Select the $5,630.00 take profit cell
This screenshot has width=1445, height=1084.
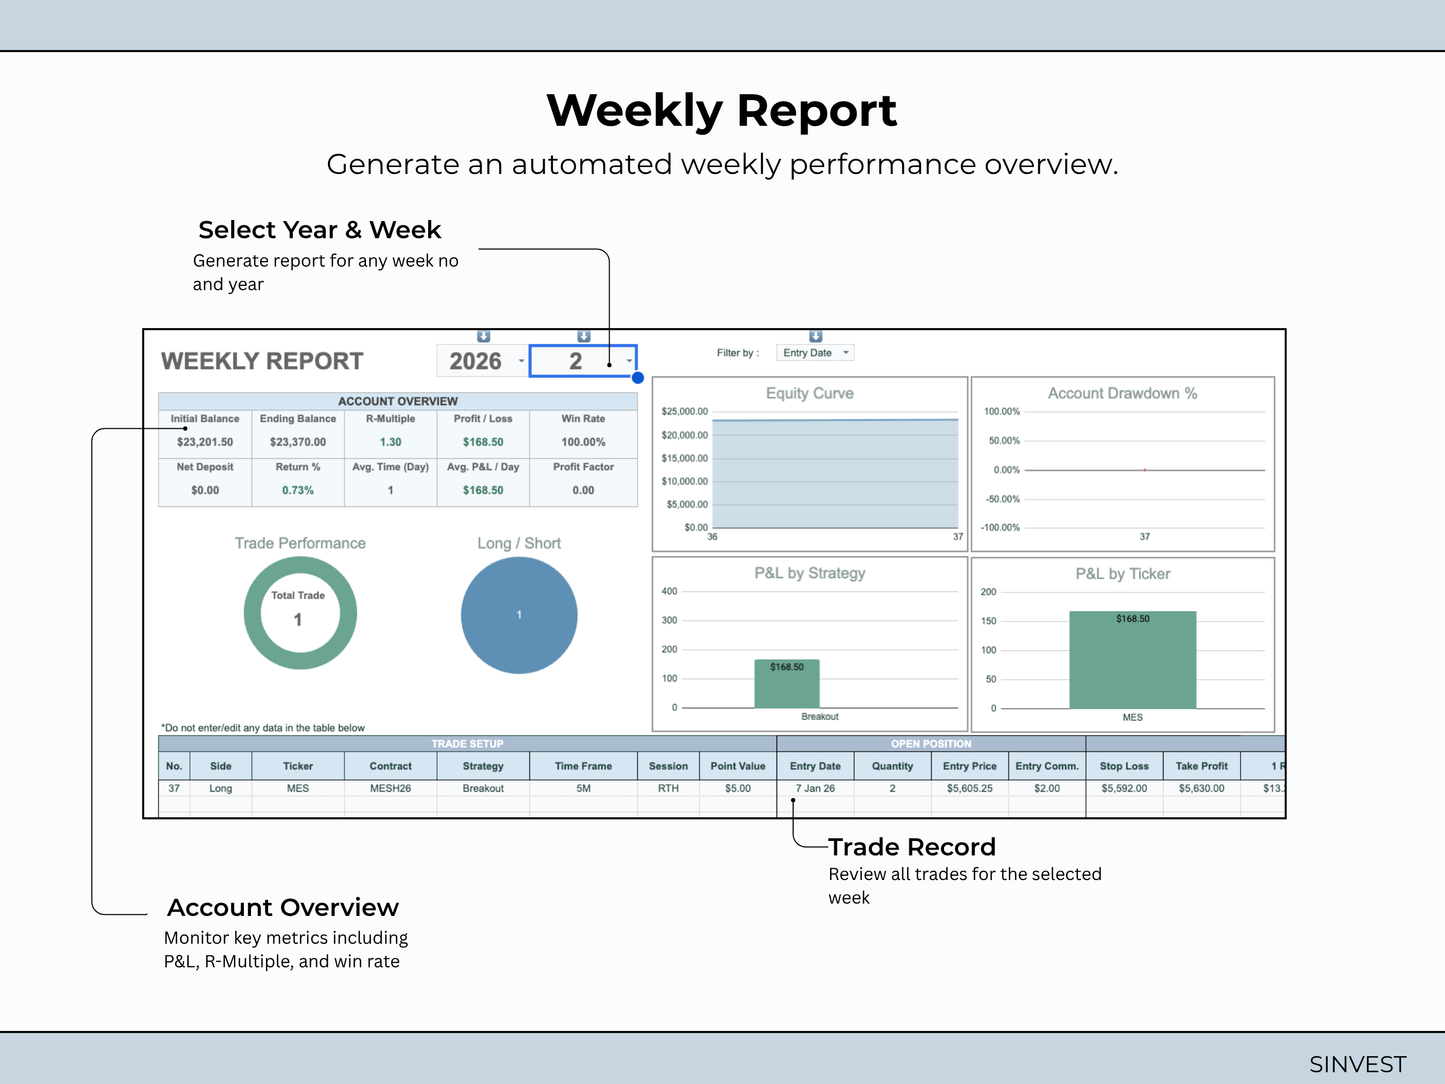(1201, 788)
